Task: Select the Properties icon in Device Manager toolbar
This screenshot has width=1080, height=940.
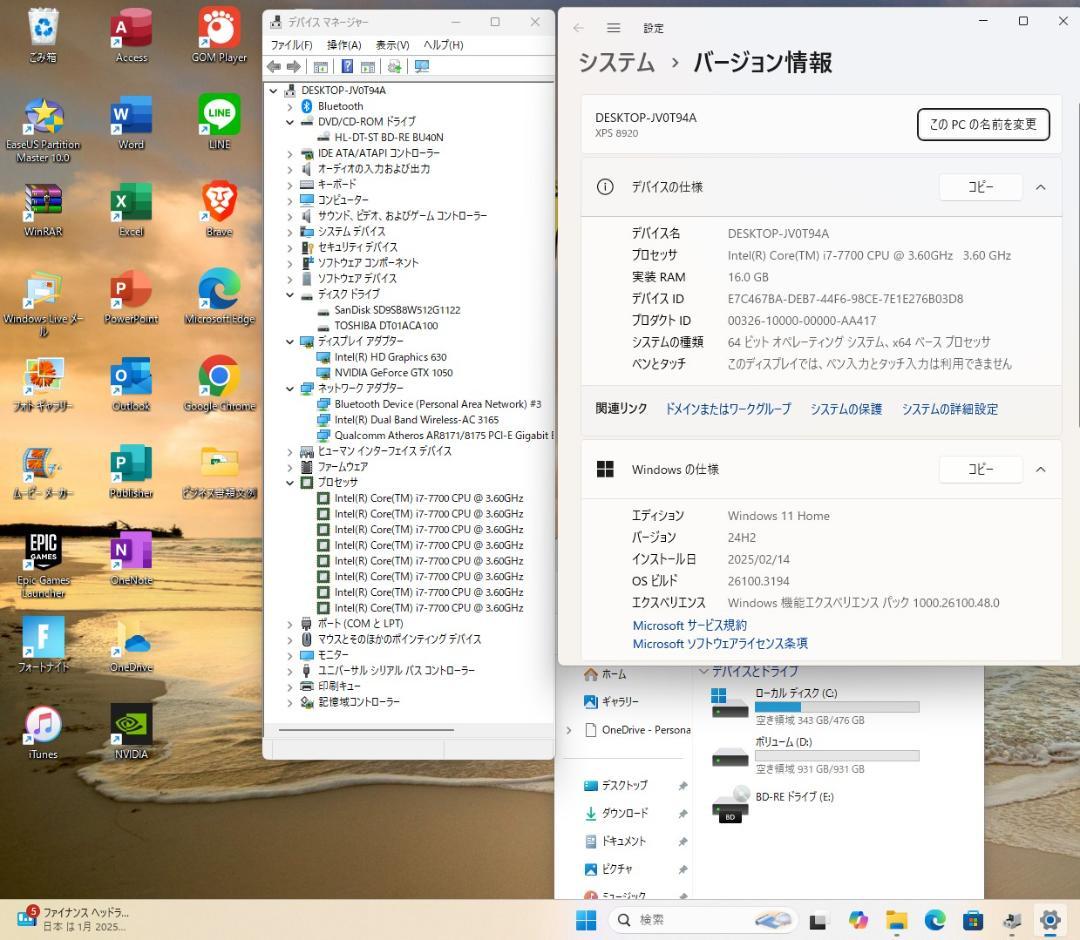Action: (368, 66)
